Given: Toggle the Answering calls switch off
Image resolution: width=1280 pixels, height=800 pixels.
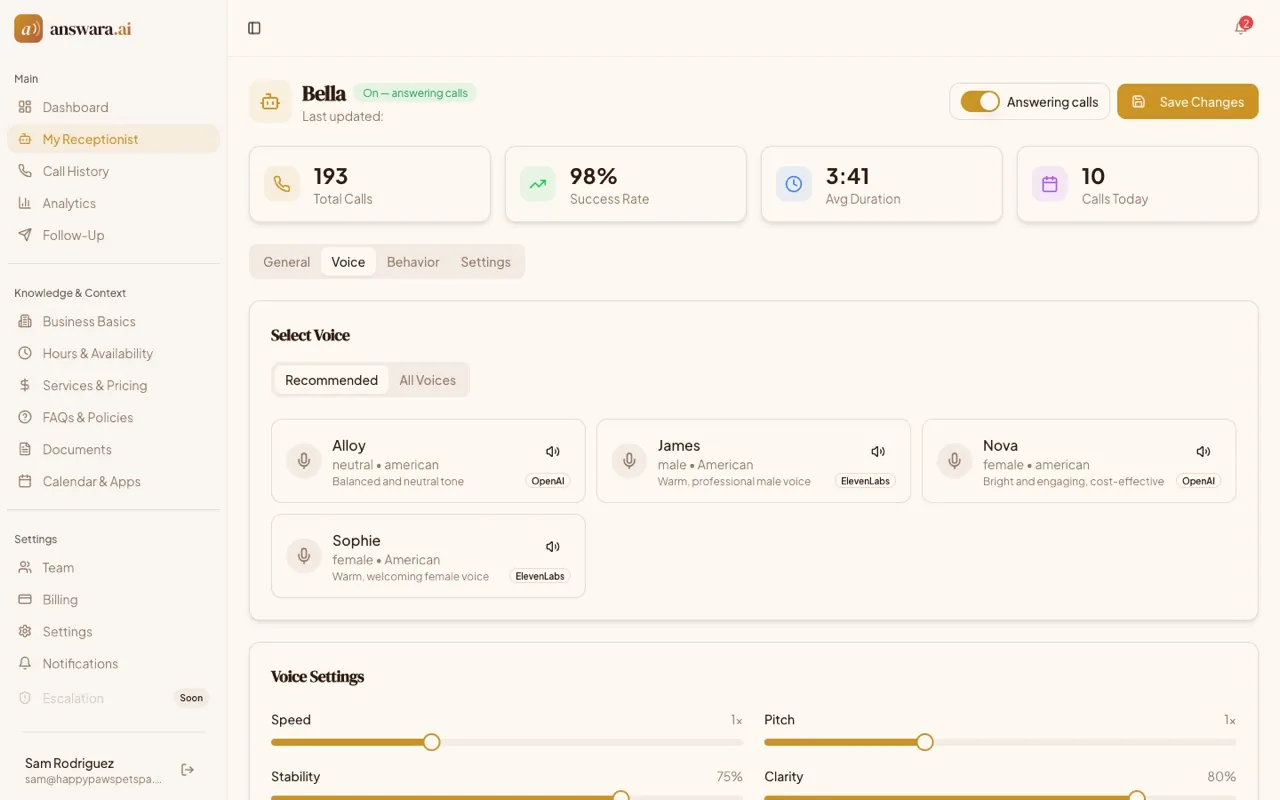Looking at the screenshot, I should (x=980, y=101).
